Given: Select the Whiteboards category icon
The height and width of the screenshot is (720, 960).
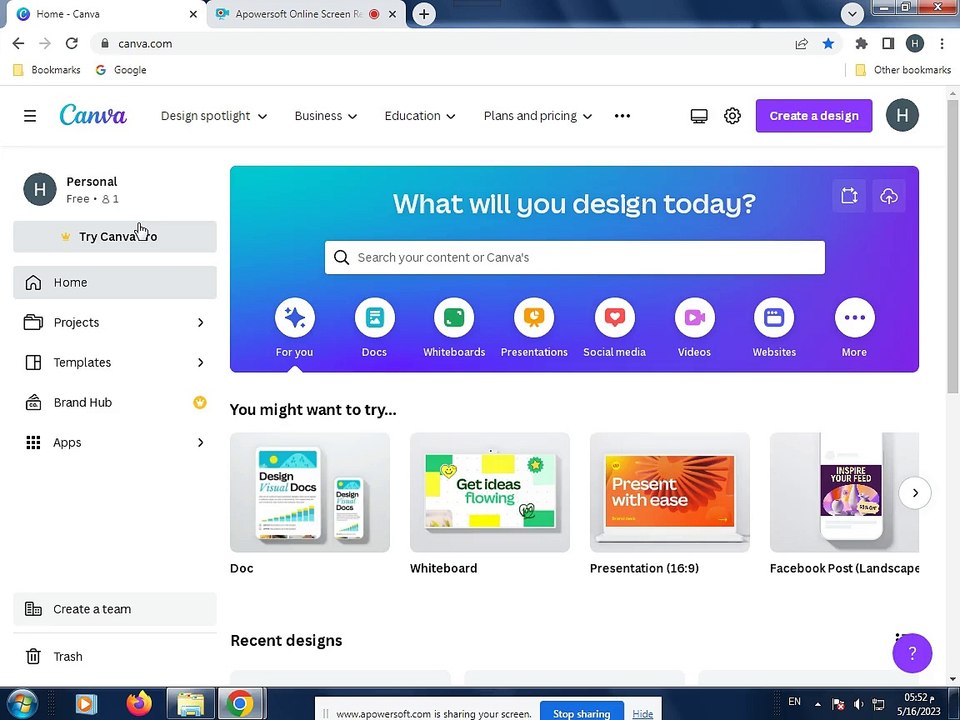Looking at the screenshot, I should pyautogui.click(x=454, y=318).
